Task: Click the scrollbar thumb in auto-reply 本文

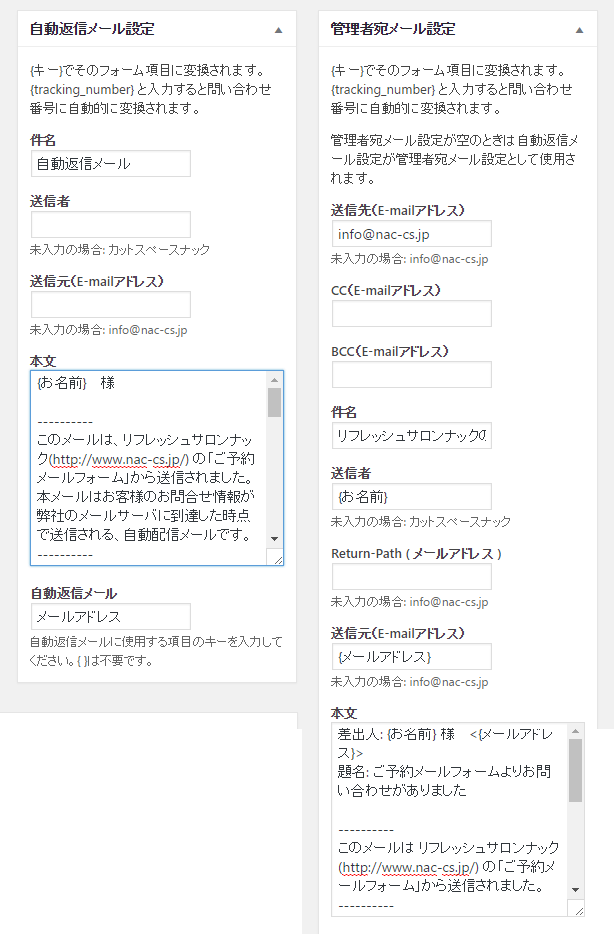Action: pyautogui.click(x=274, y=402)
